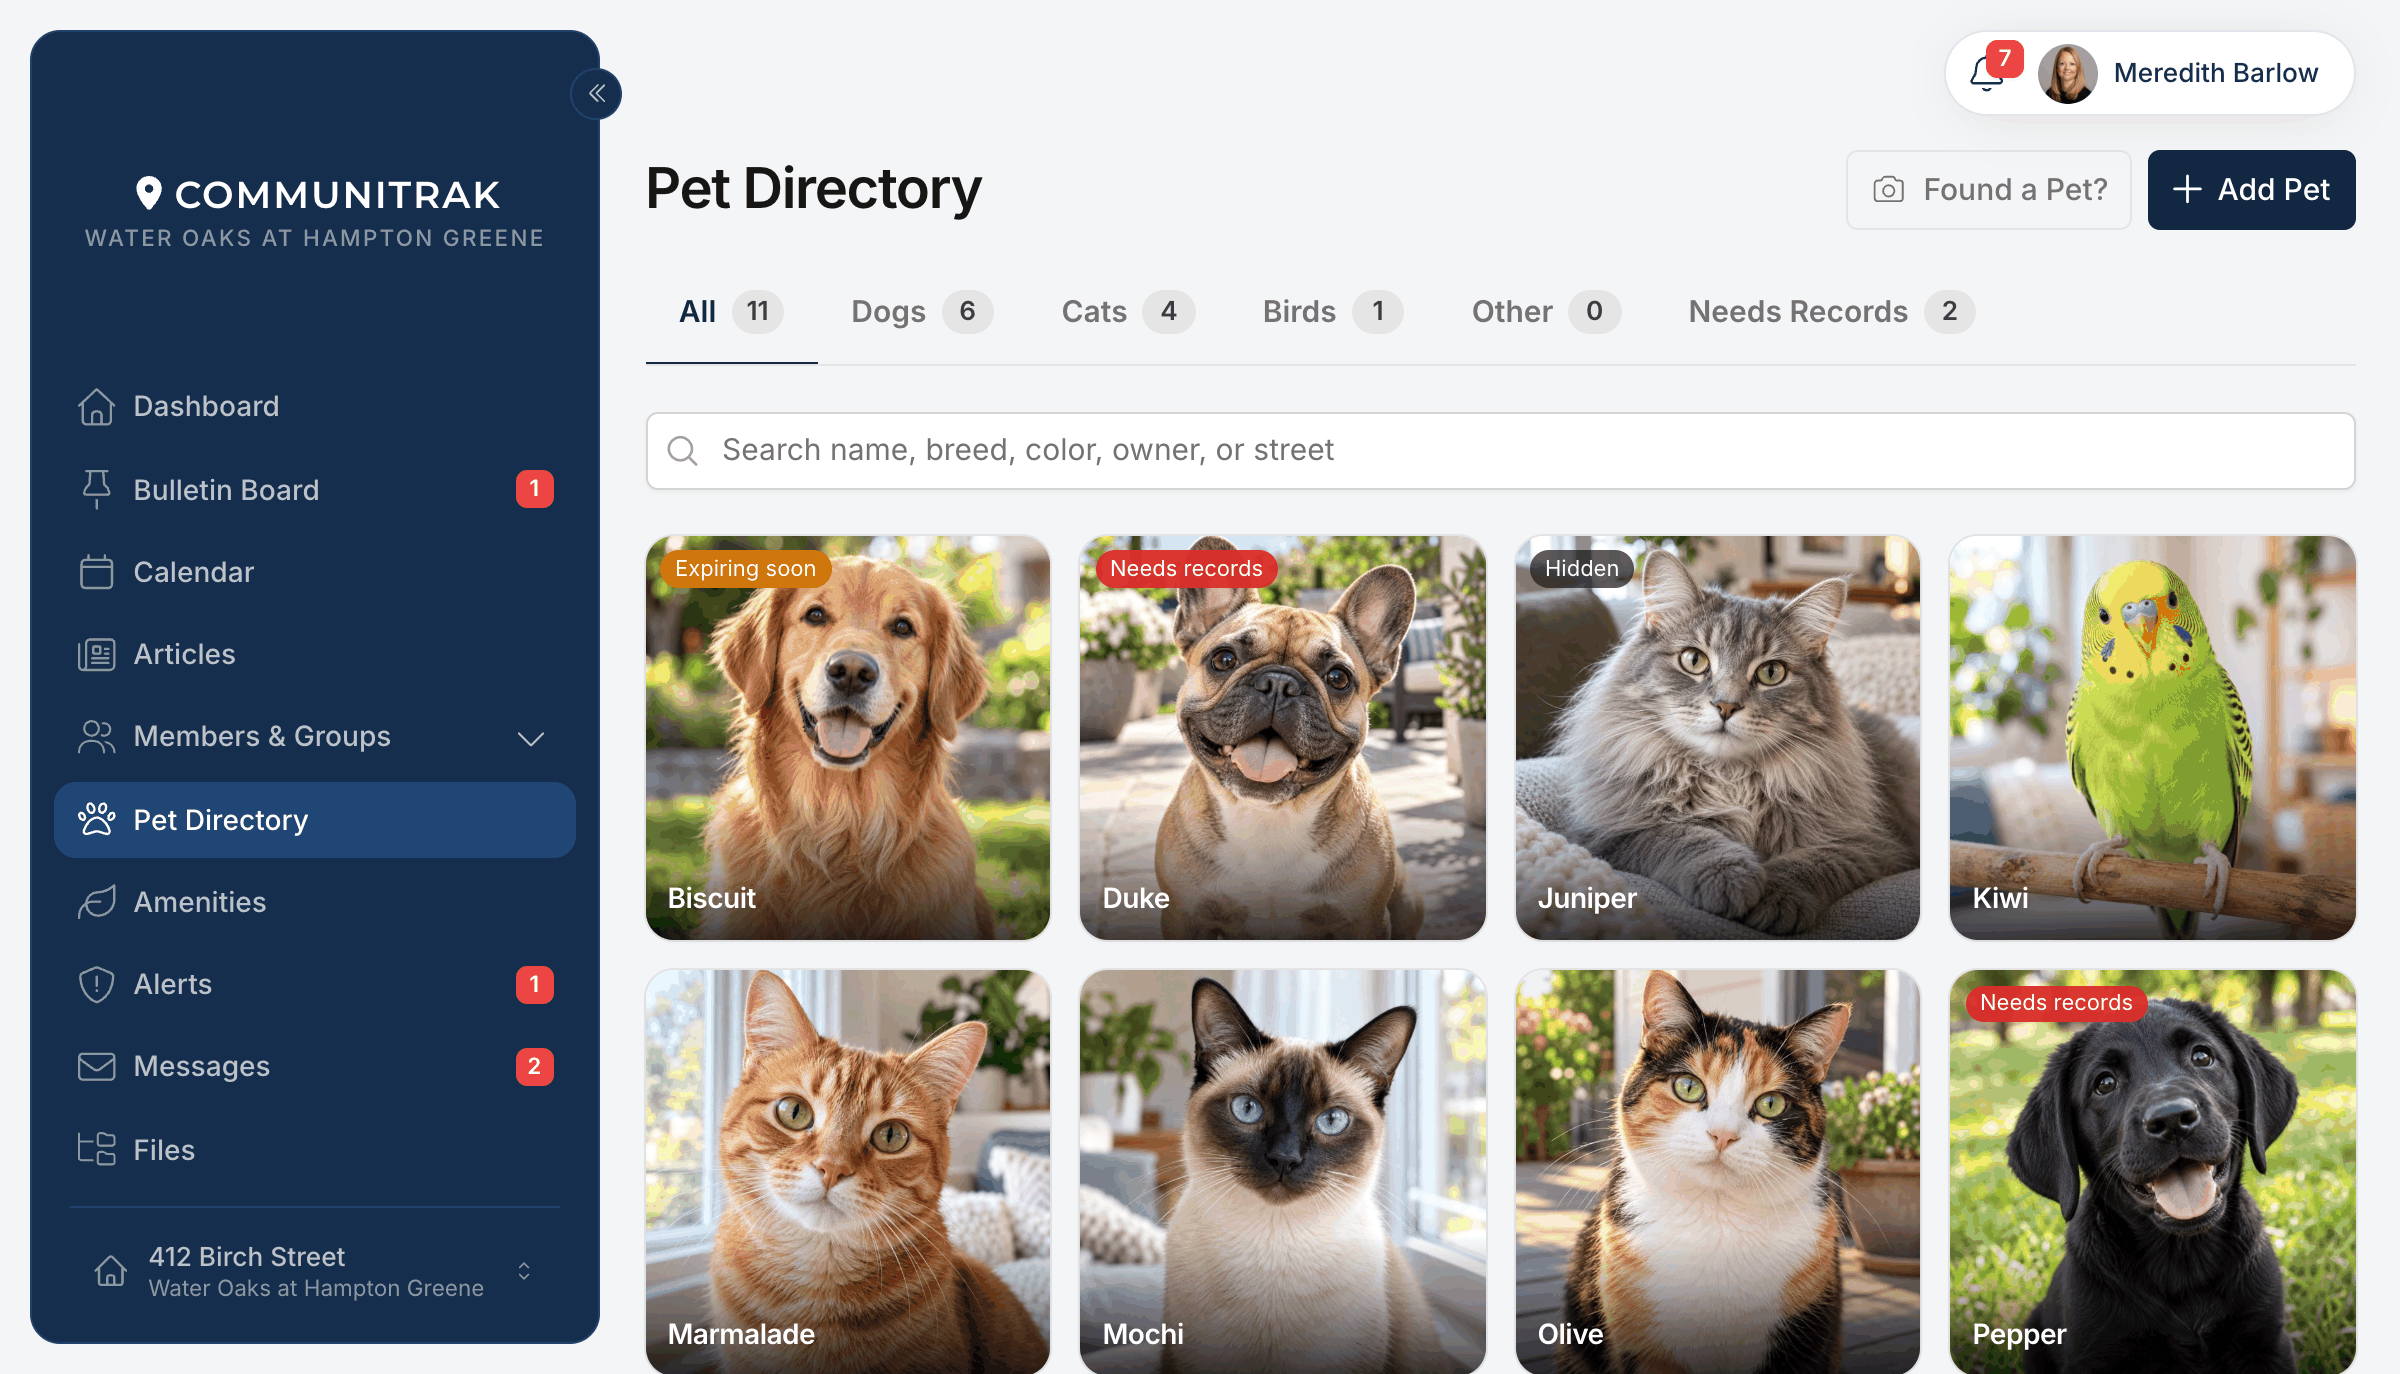Click the Members & Groups people icon
Image resolution: width=2400 pixels, height=1374 pixels.
pos(96,736)
